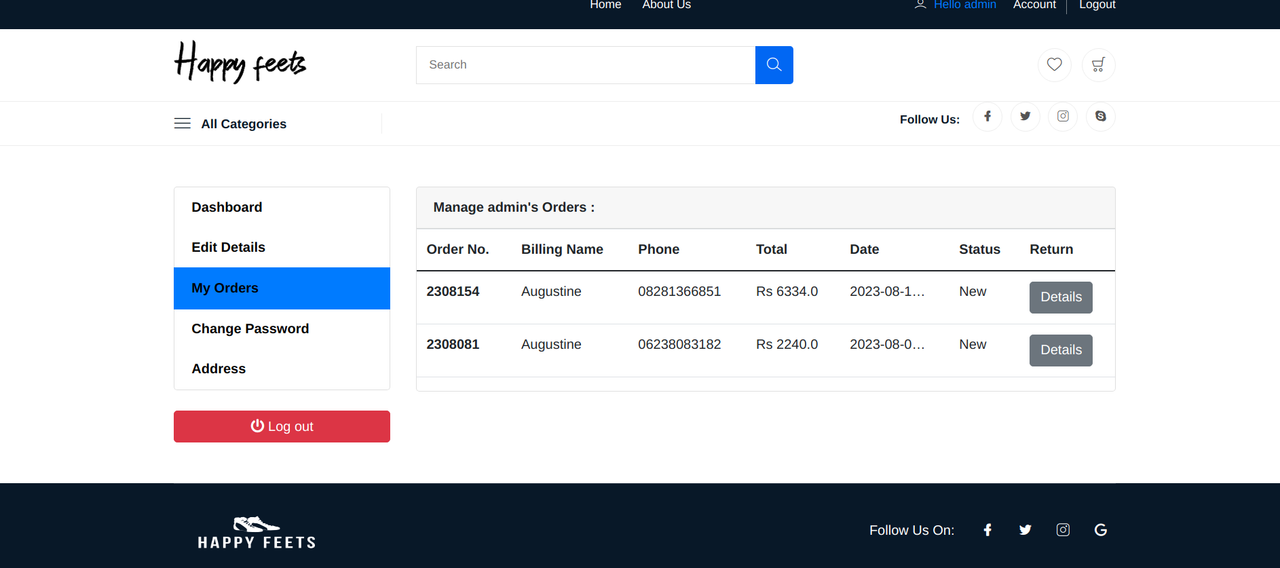The height and width of the screenshot is (568, 1280).
Task: Visit Twitter from the Follow Us row
Action: point(1025,117)
